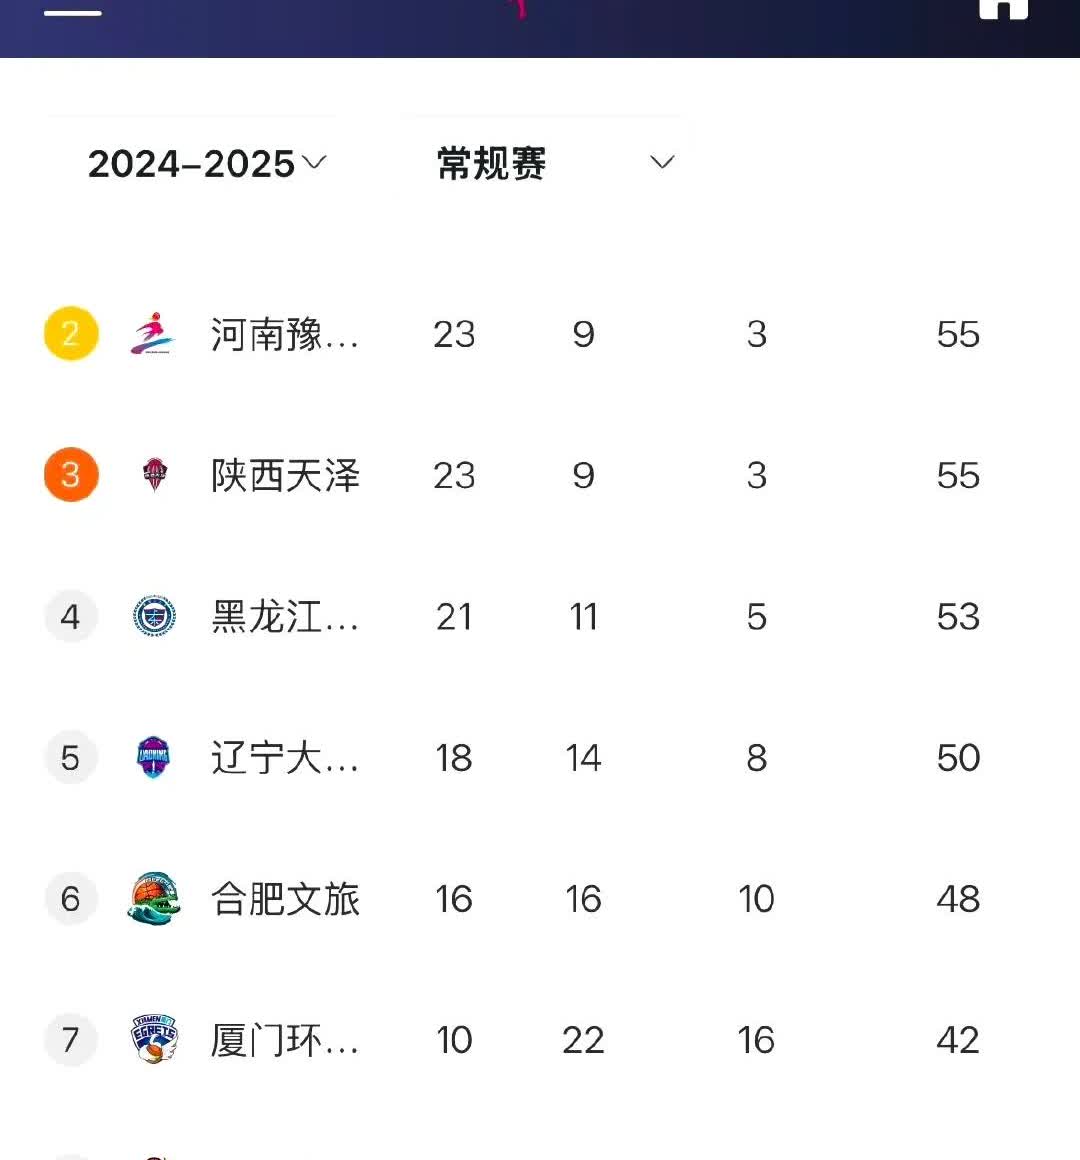Click the Liaoning team logo
The width and height of the screenshot is (1080, 1160).
[x=154, y=757]
